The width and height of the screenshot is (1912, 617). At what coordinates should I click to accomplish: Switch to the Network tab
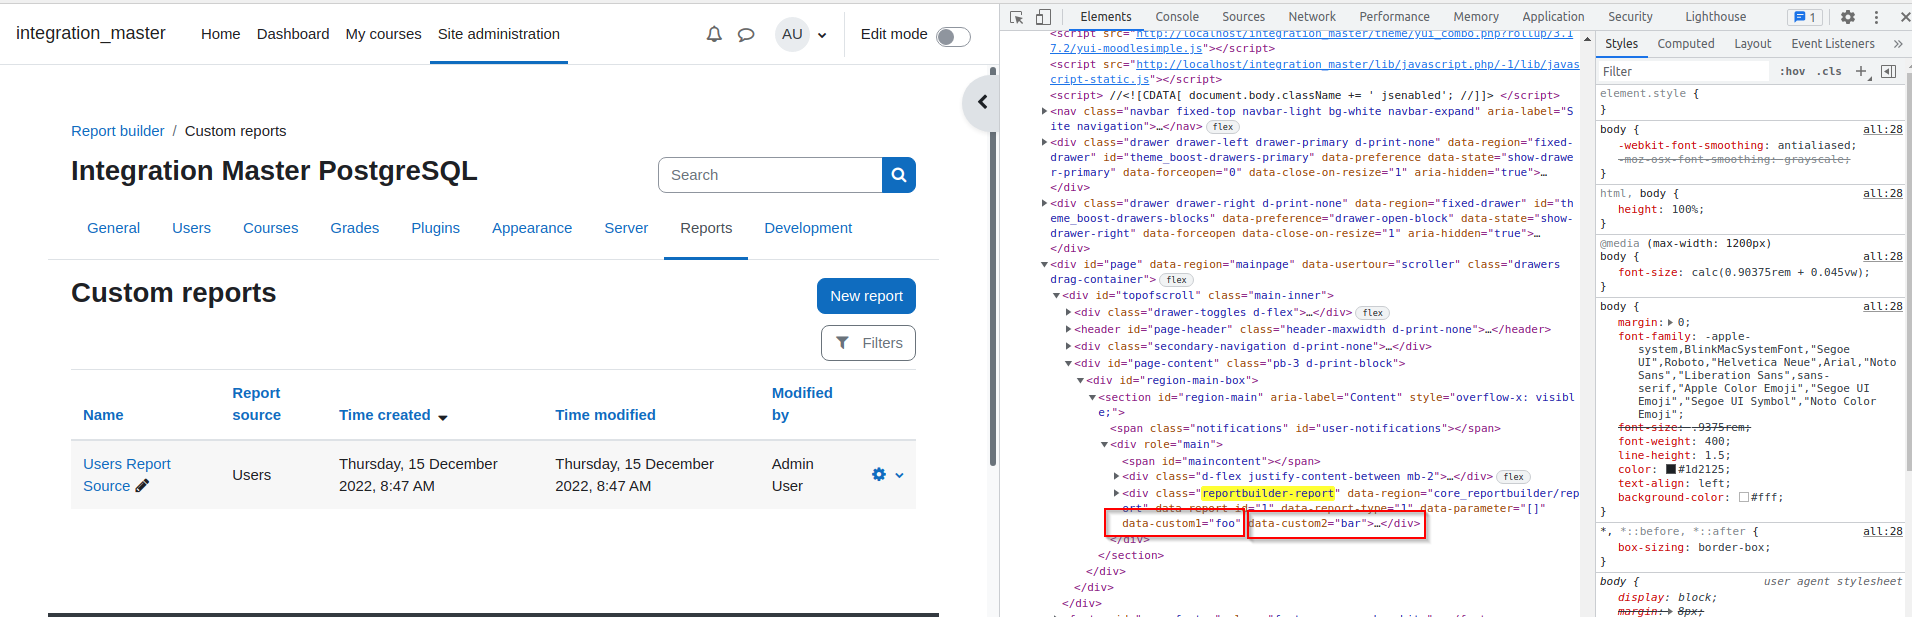(1312, 17)
